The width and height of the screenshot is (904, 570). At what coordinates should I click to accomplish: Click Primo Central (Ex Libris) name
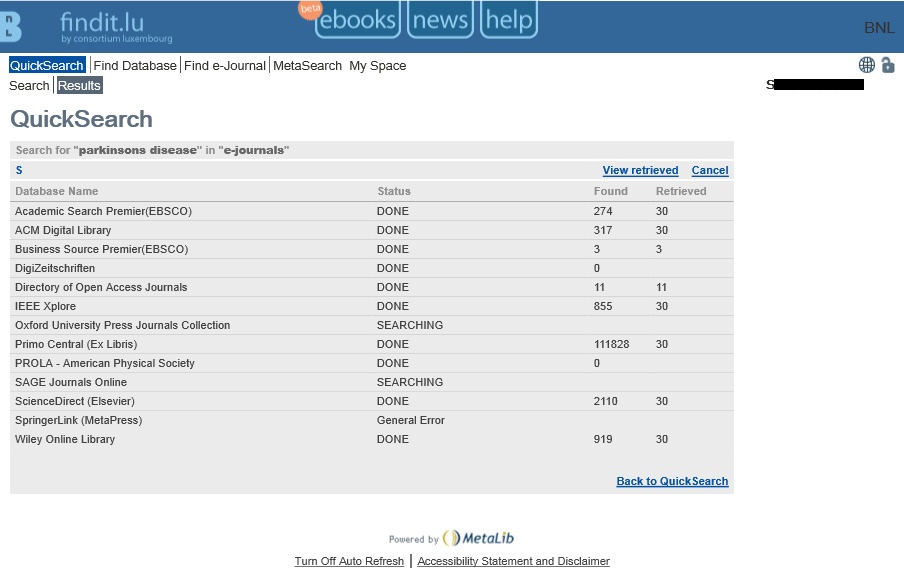(76, 344)
